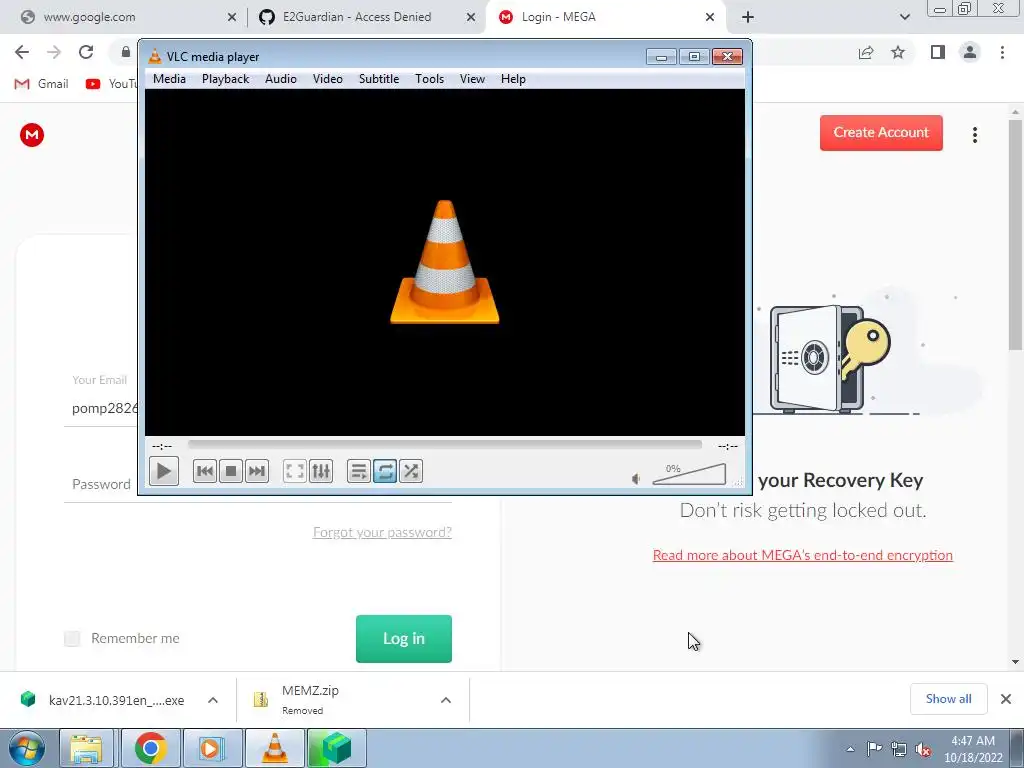The width and height of the screenshot is (1024, 768).
Task: Skip to previous media in VLC
Action: pos(204,471)
